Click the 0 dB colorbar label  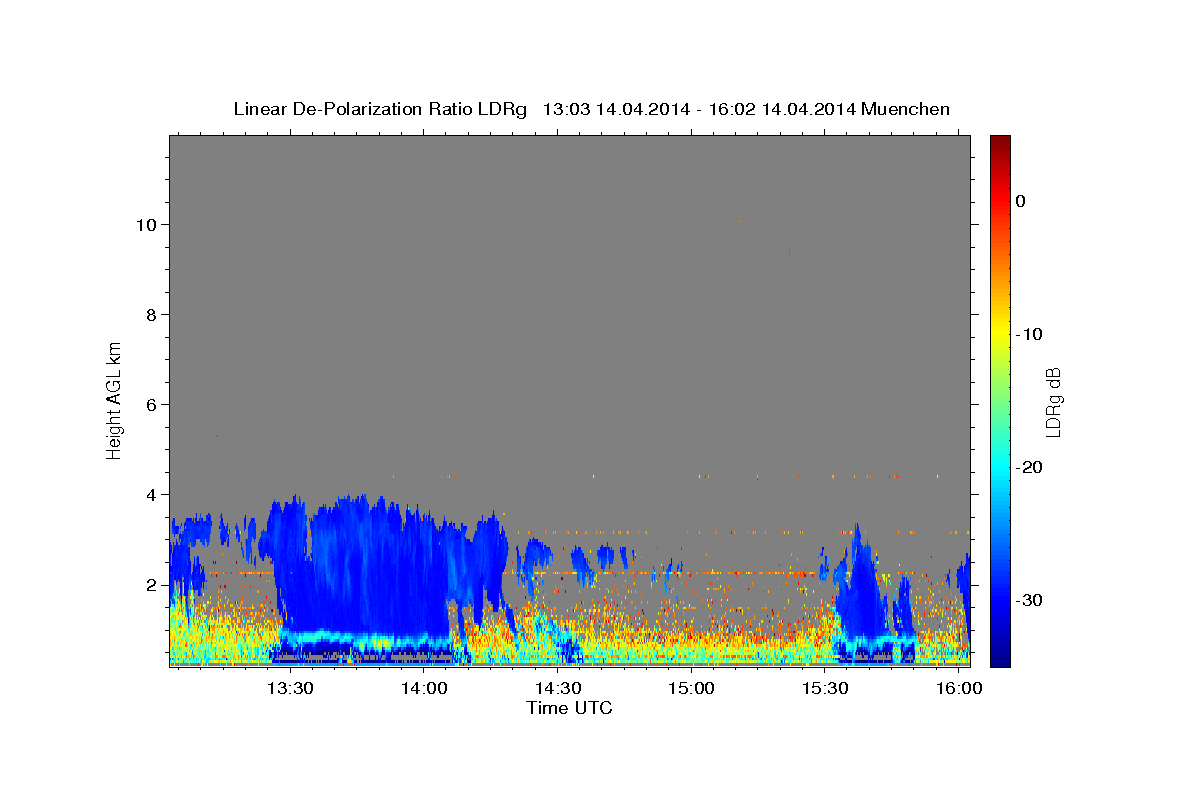pyautogui.click(x=1021, y=201)
